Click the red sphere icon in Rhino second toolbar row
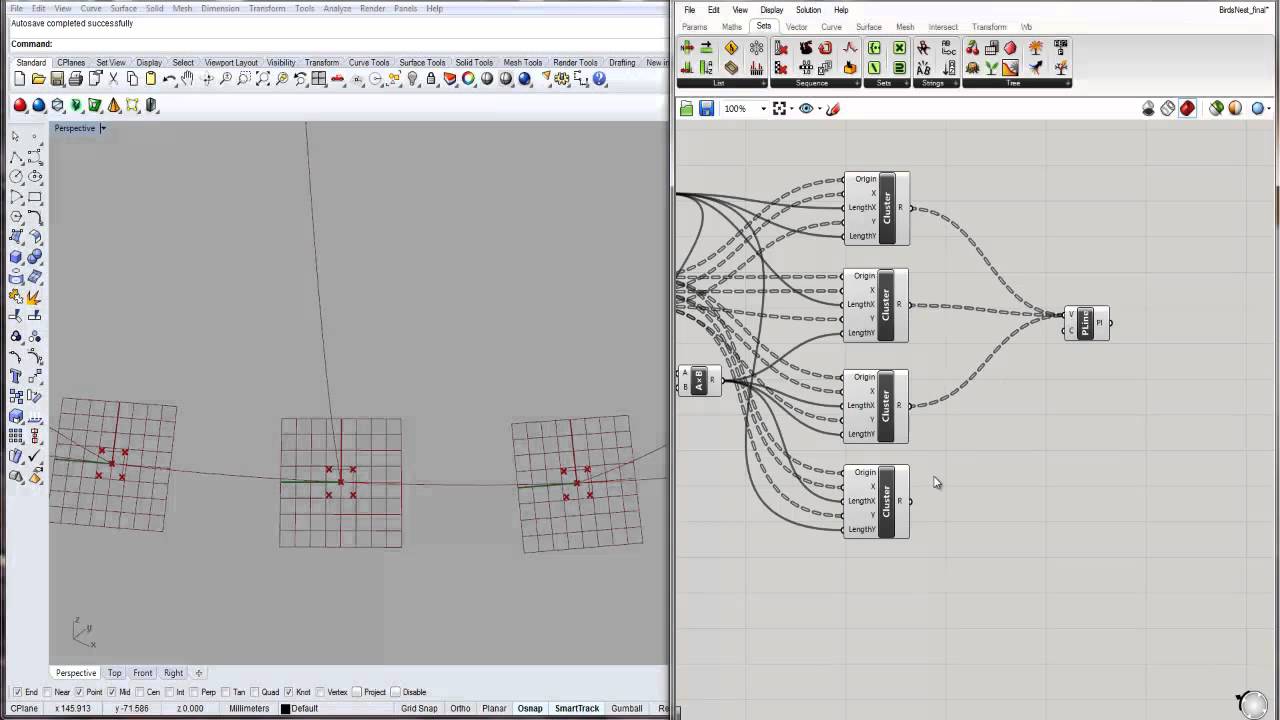 tap(20, 105)
